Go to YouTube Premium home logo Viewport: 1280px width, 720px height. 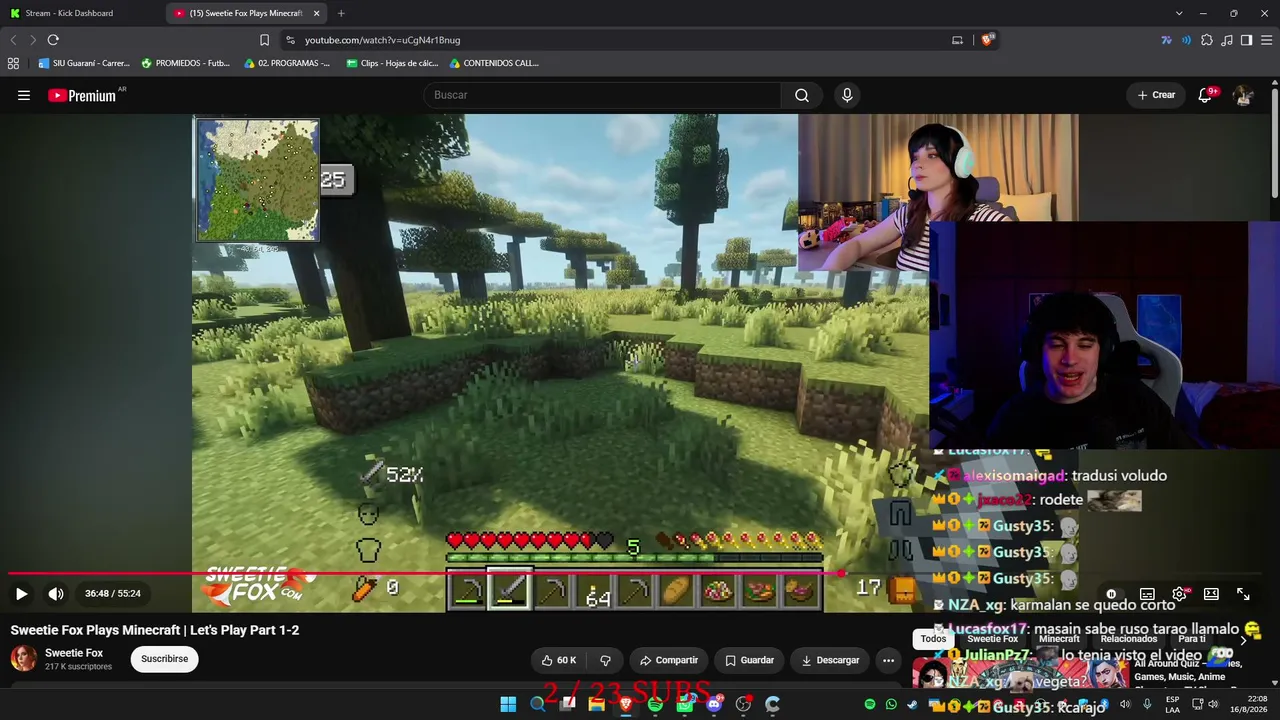[x=82, y=96]
